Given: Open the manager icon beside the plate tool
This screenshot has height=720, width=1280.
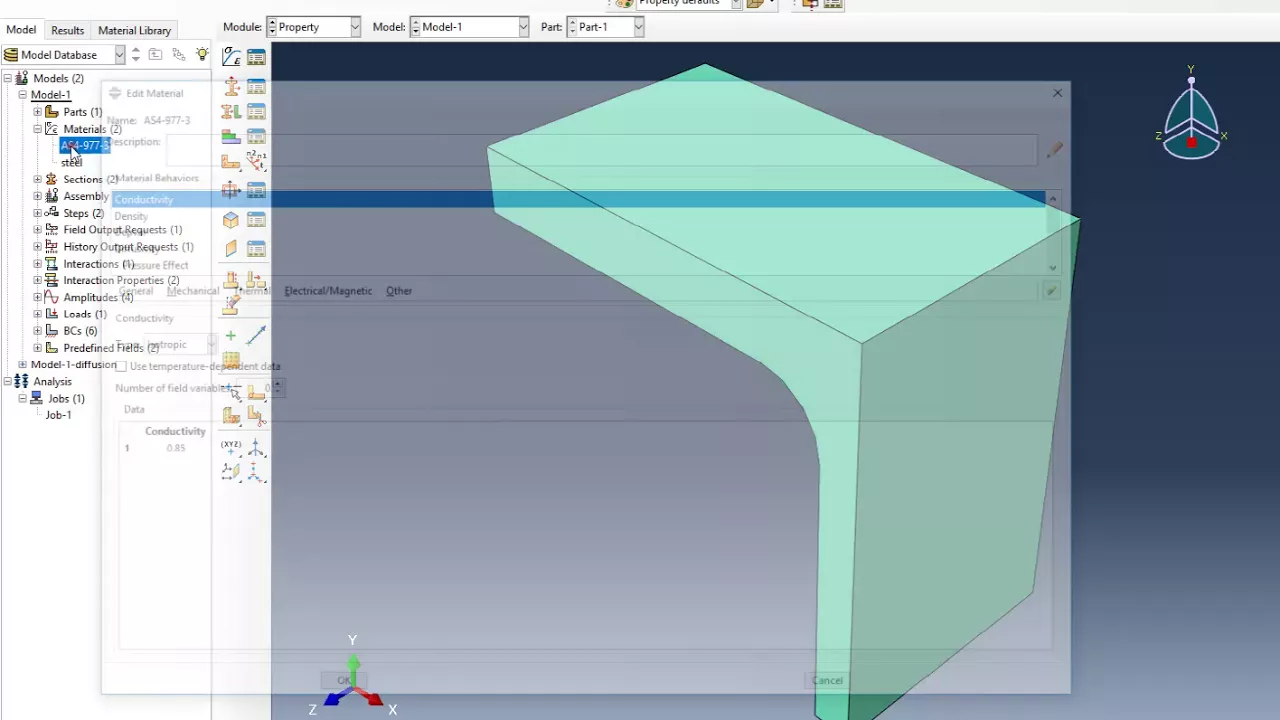Looking at the screenshot, I should pyautogui.click(x=256, y=248).
